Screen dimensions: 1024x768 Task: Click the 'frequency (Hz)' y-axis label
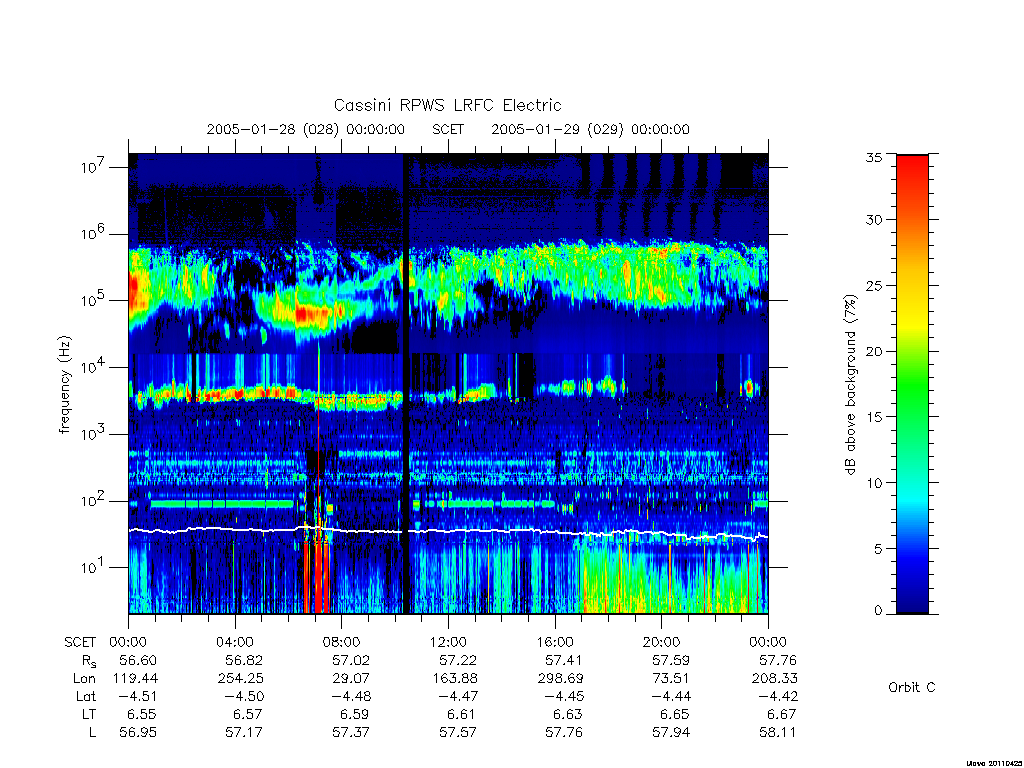[x=64, y=384]
